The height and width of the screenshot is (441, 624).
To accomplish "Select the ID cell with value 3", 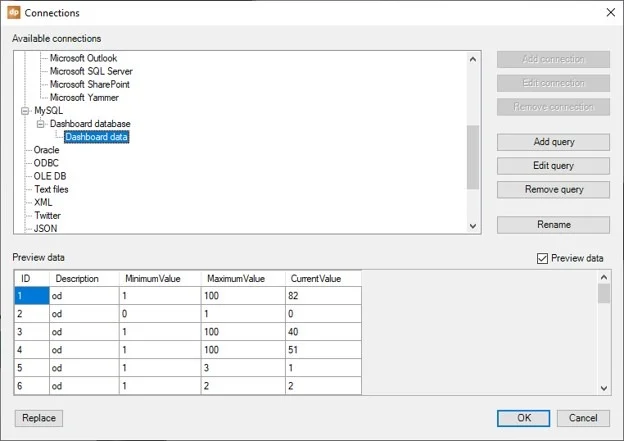I will 32,332.
